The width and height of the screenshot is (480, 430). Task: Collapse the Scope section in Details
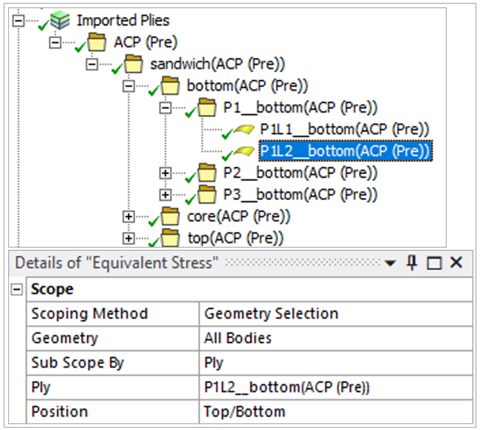(x=17, y=289)
